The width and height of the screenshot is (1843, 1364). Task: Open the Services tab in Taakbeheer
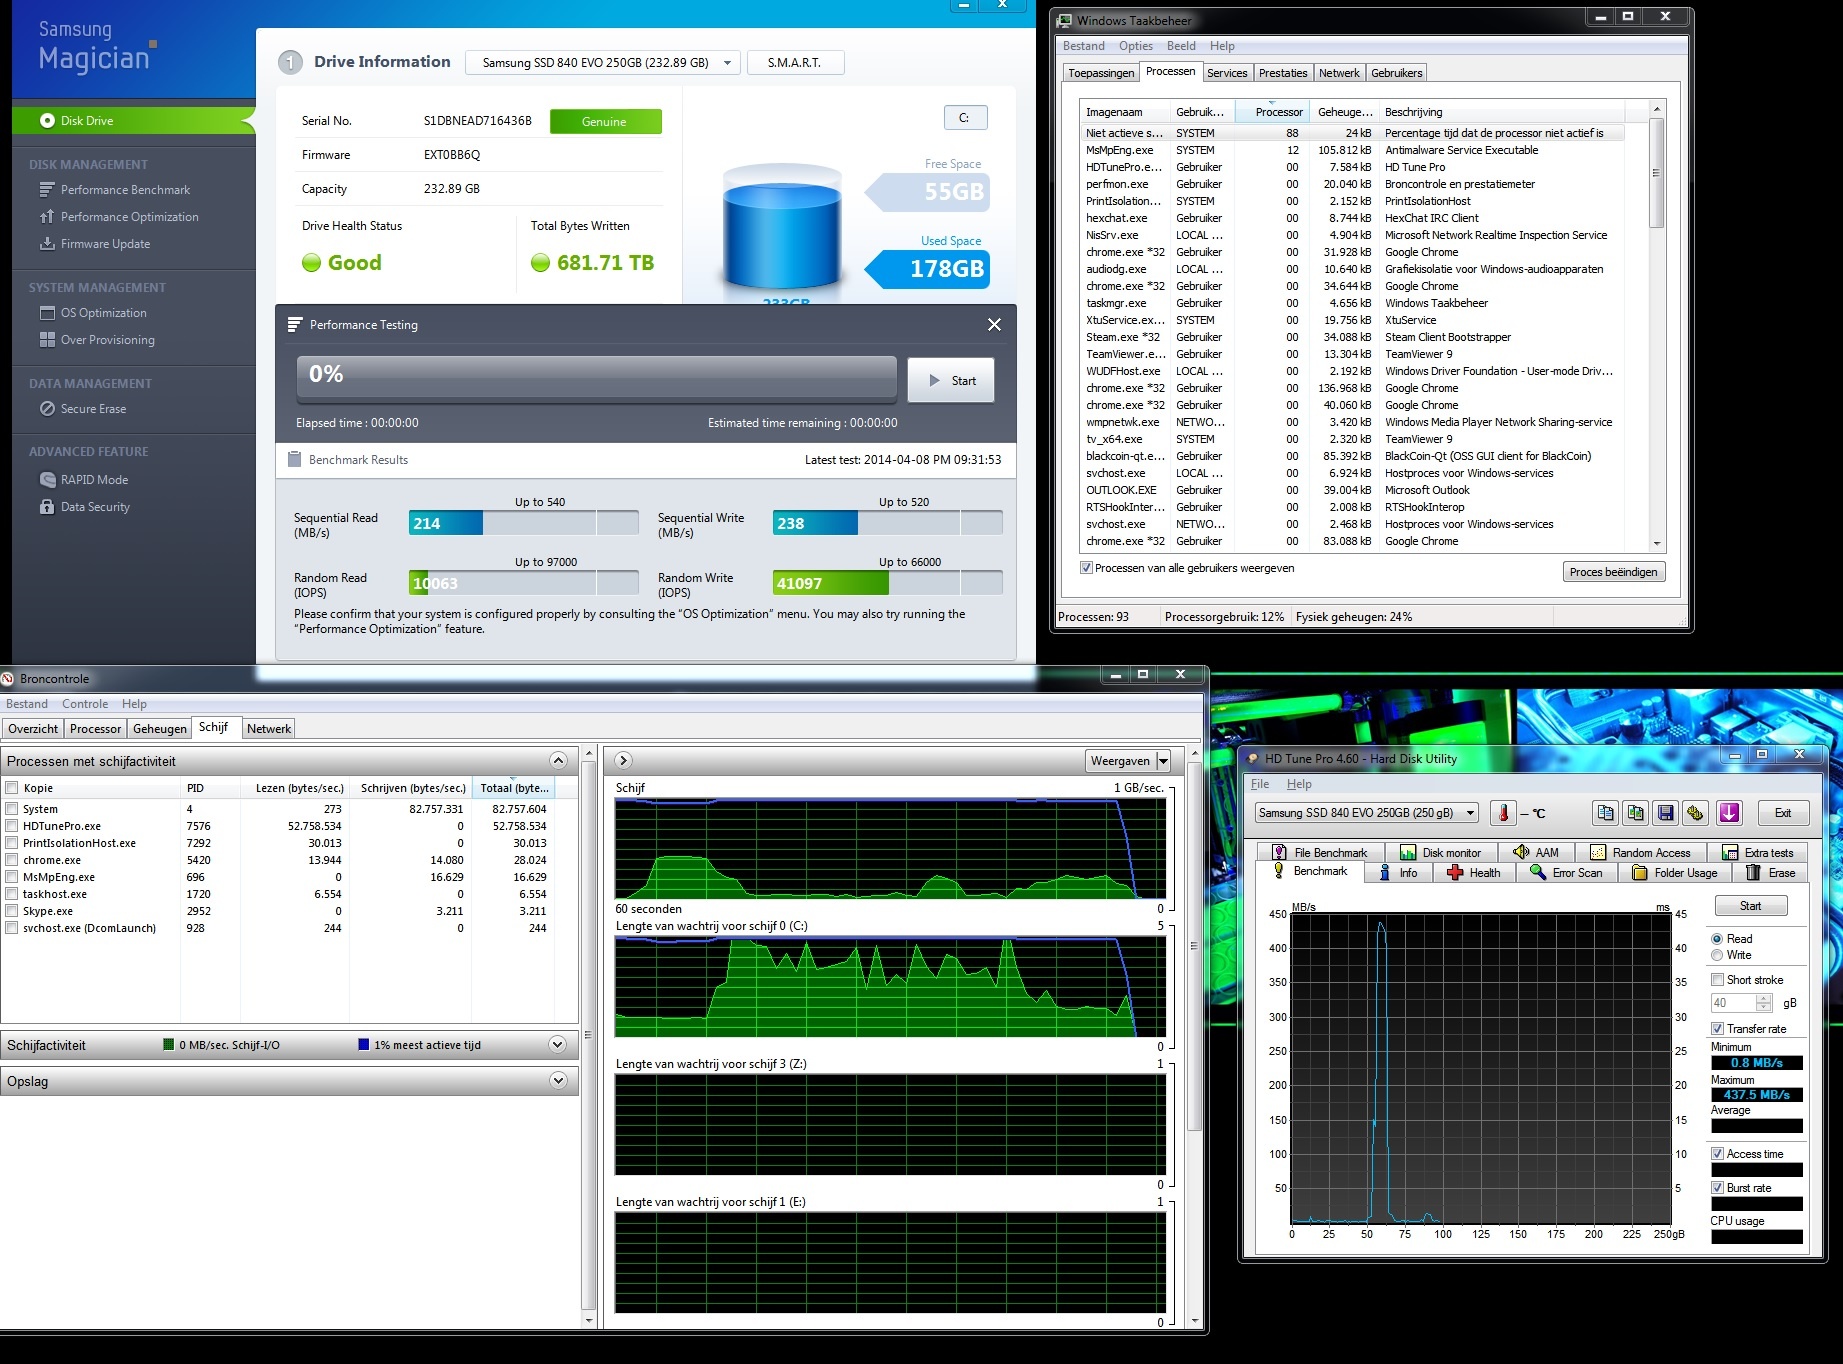click(1227, 73)
